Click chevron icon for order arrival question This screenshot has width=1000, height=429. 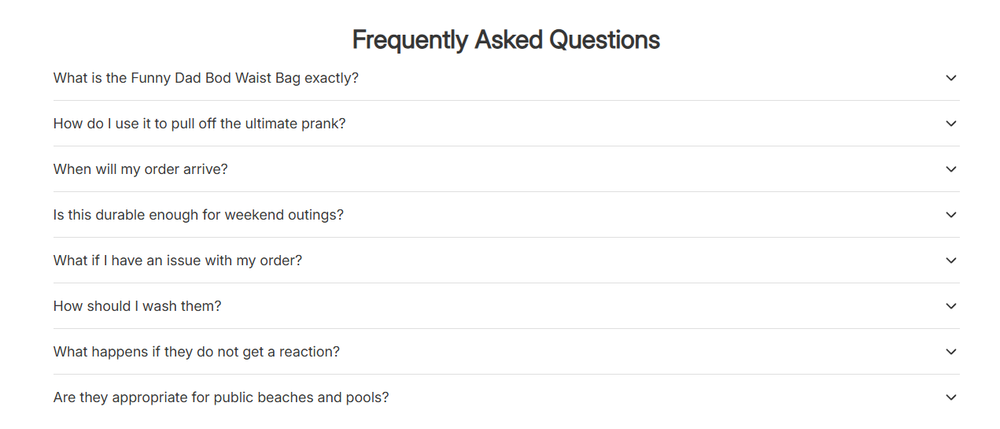[x=951, y=169]
